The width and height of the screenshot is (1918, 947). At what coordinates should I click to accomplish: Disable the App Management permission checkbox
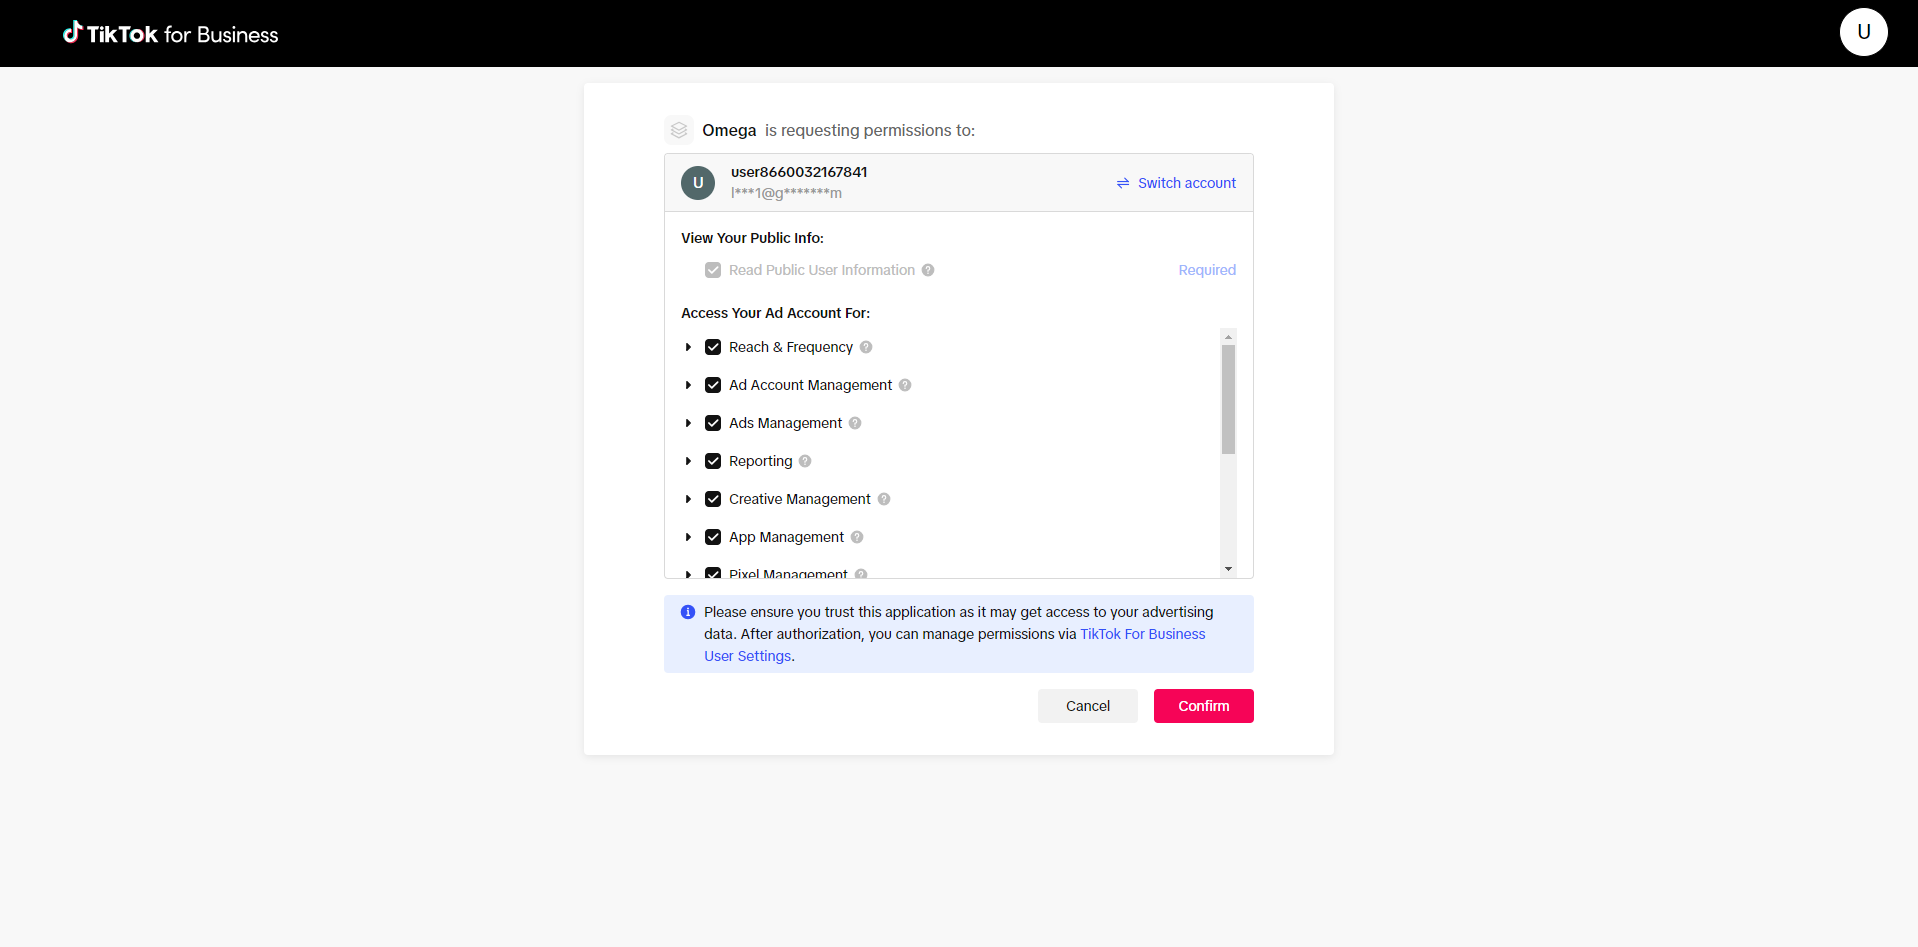coord(713,537)
